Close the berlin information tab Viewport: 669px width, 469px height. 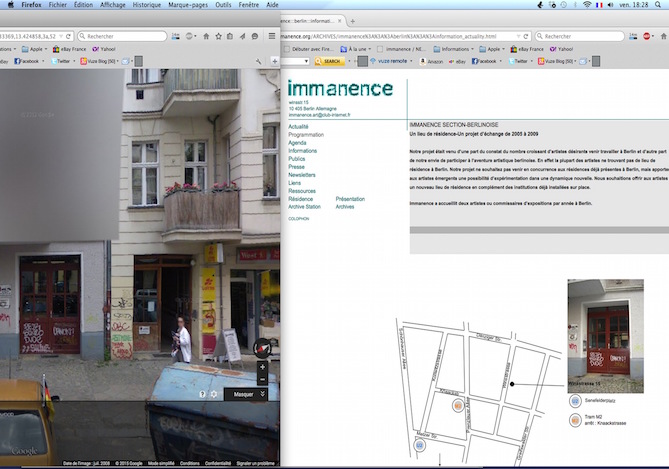(x=340, y=21)
